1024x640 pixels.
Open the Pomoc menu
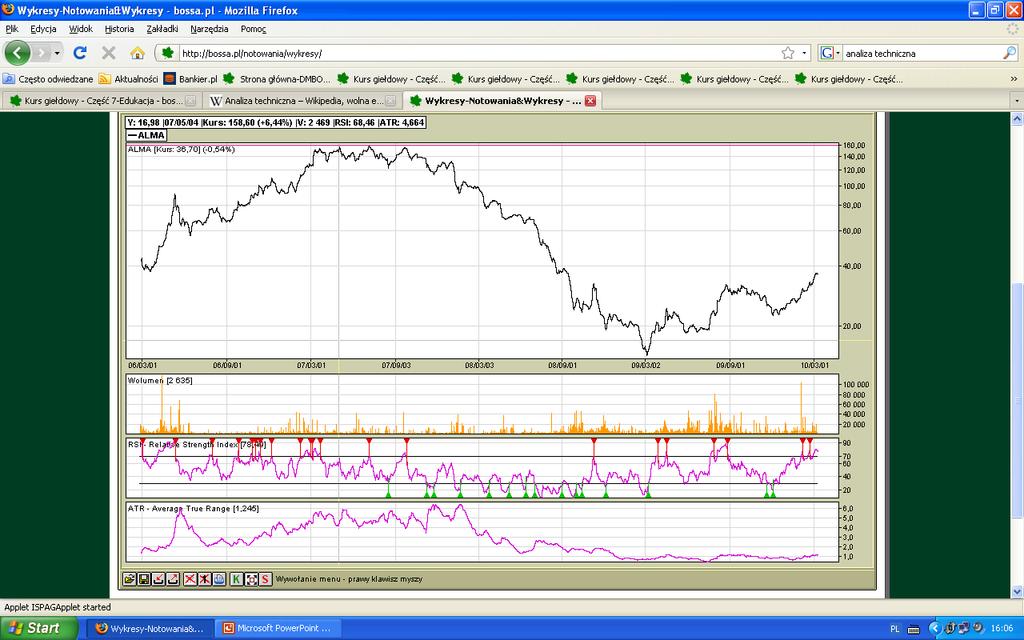coord(253,29)
